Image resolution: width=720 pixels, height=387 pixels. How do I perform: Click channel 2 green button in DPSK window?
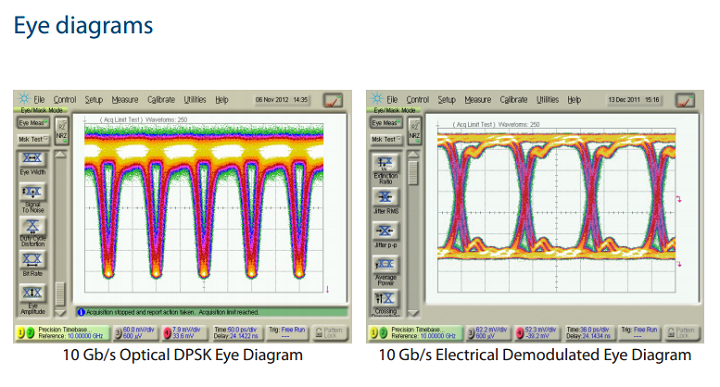pos(30,333)
